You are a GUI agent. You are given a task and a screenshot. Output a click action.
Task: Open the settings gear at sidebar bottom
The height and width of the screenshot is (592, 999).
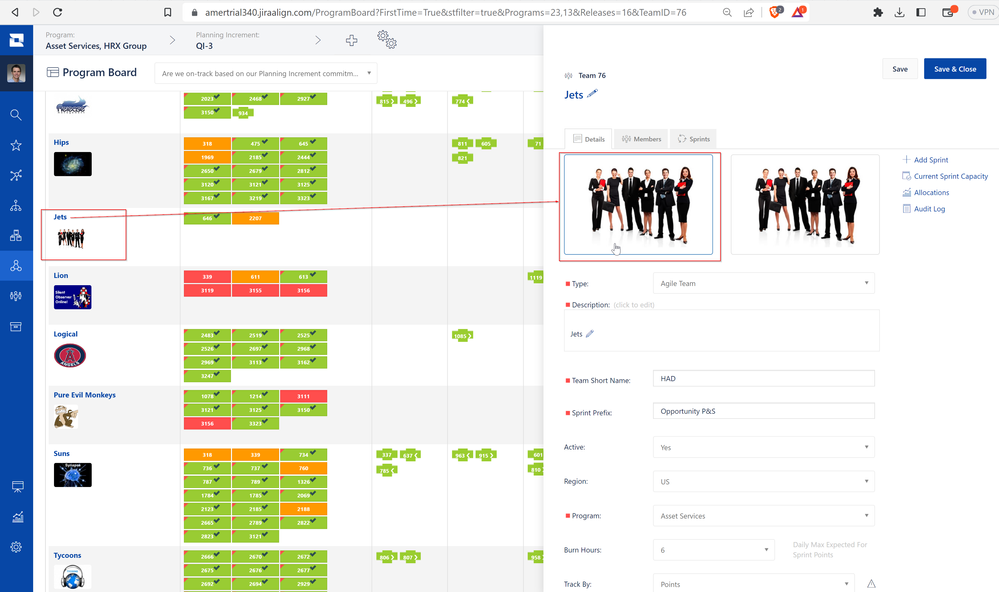coord(16,546)
